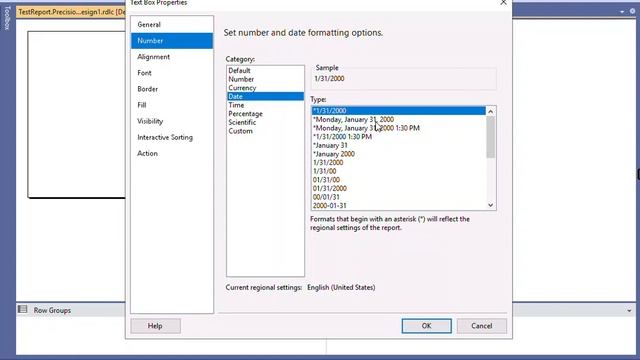Screen dimensions: 640x360
Task: Open the Row Groups panel dropdown arrow
Action: pyautogui.click(x=629, y=311)
